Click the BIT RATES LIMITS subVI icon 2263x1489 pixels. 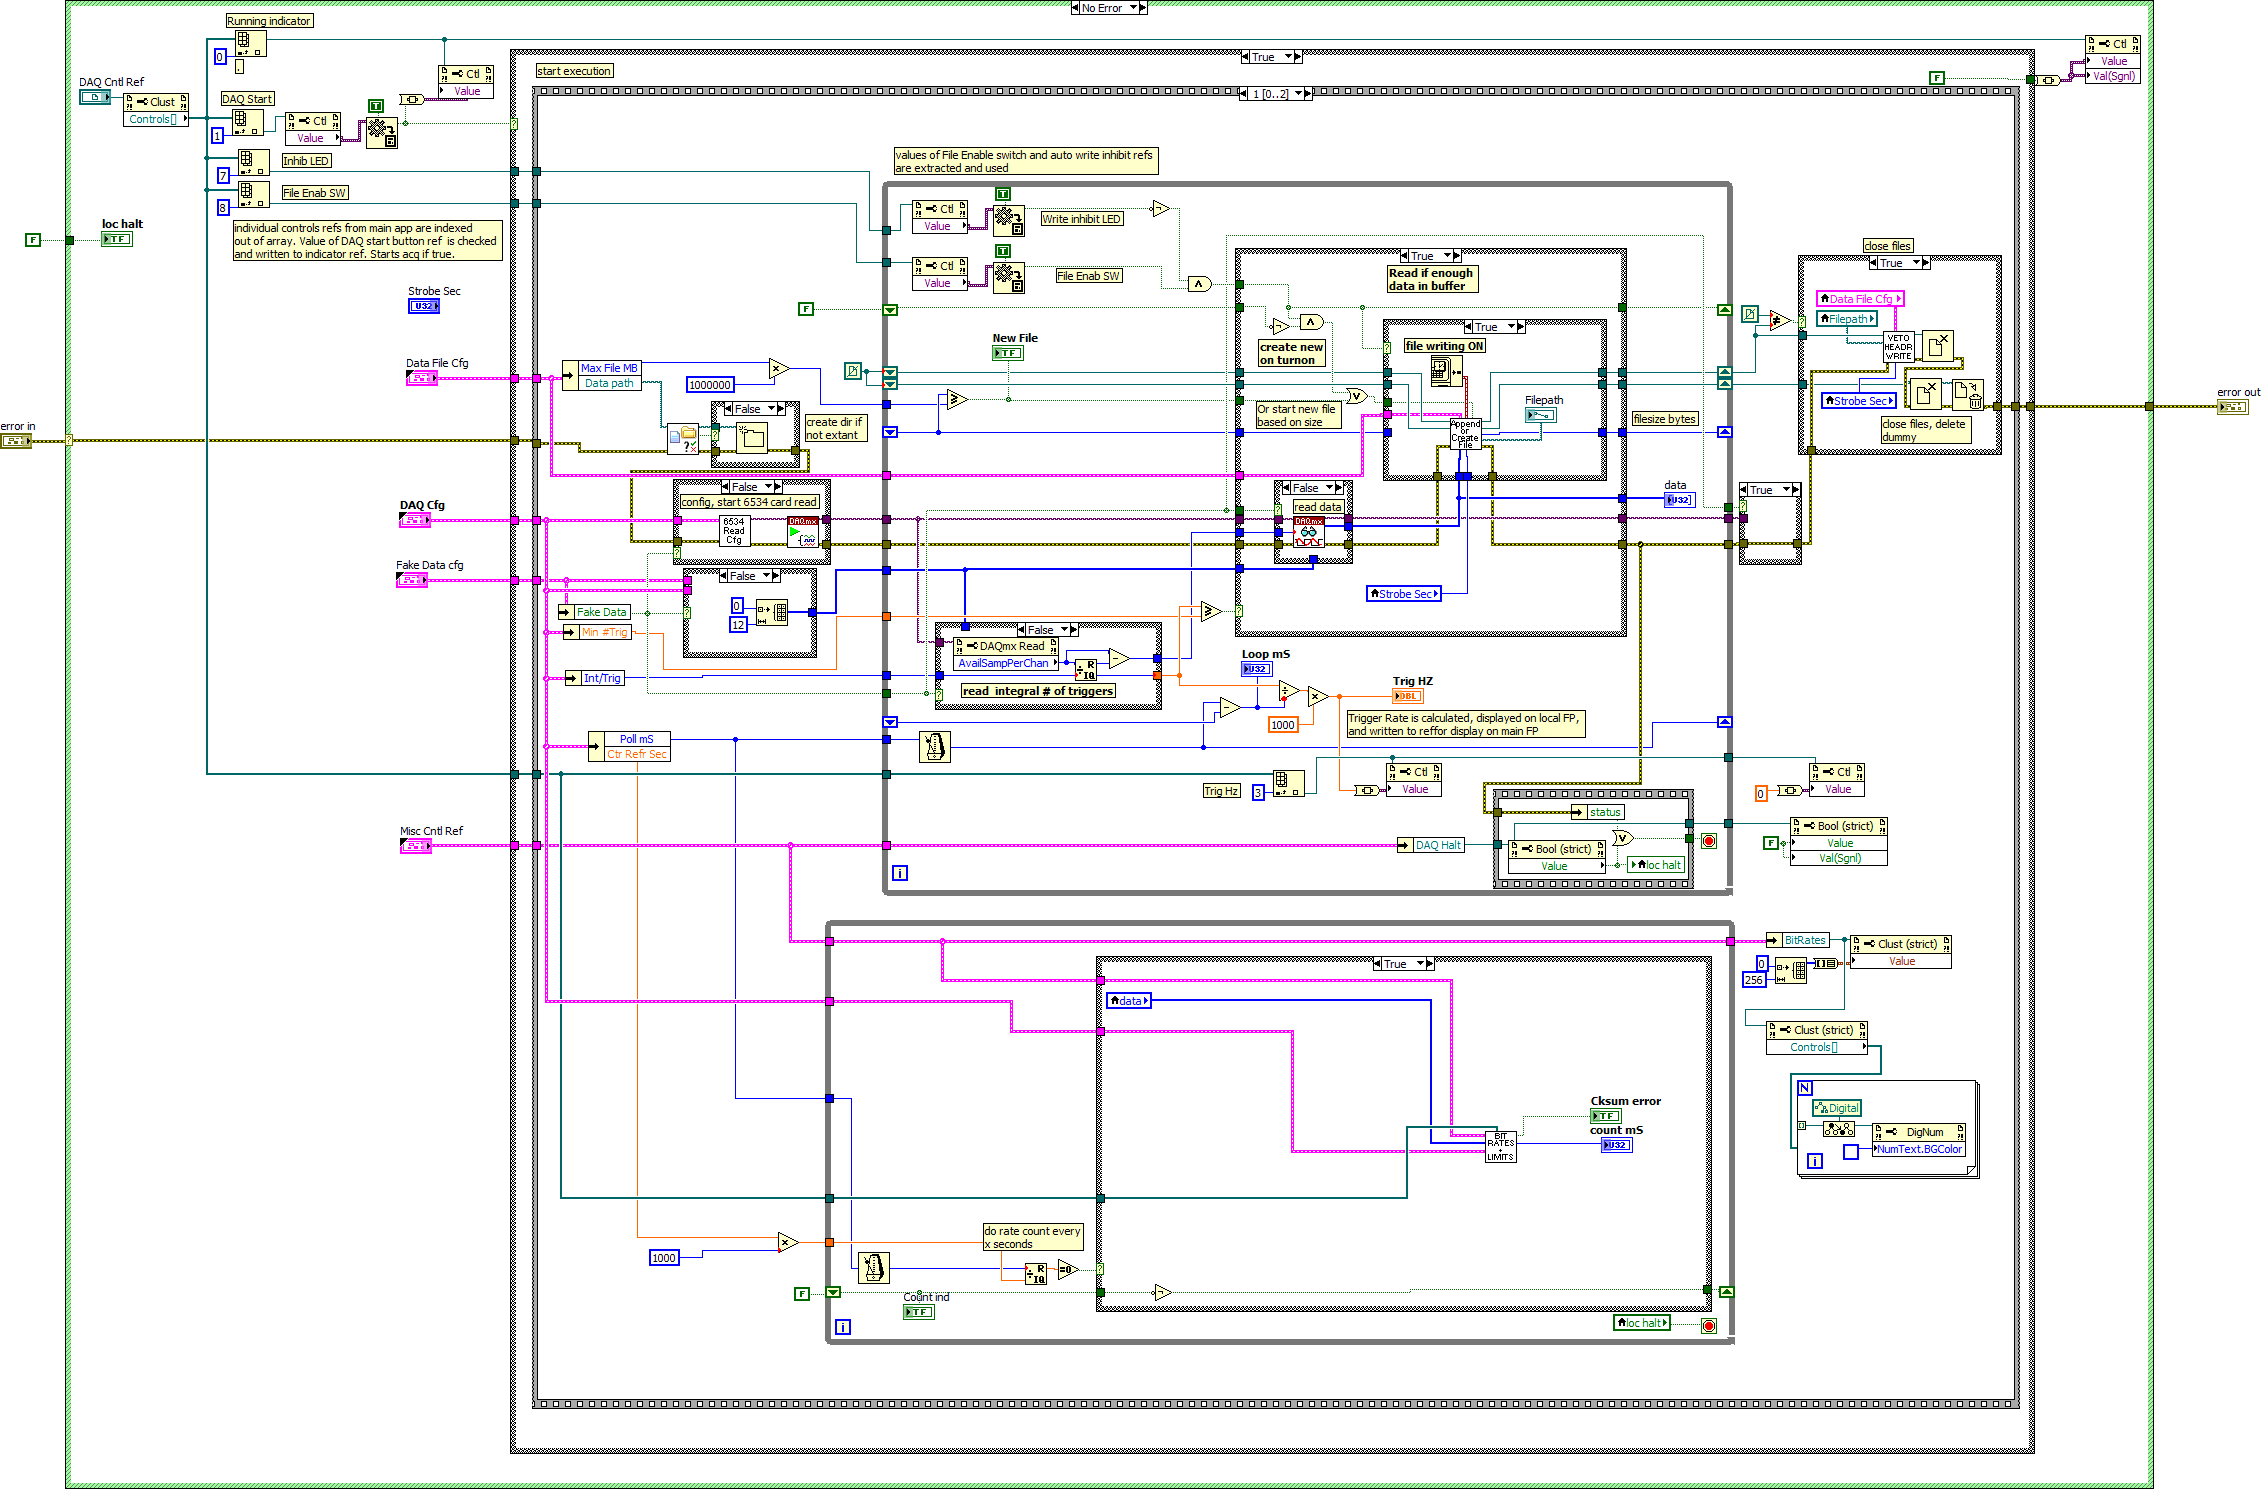[1500, 1146]
